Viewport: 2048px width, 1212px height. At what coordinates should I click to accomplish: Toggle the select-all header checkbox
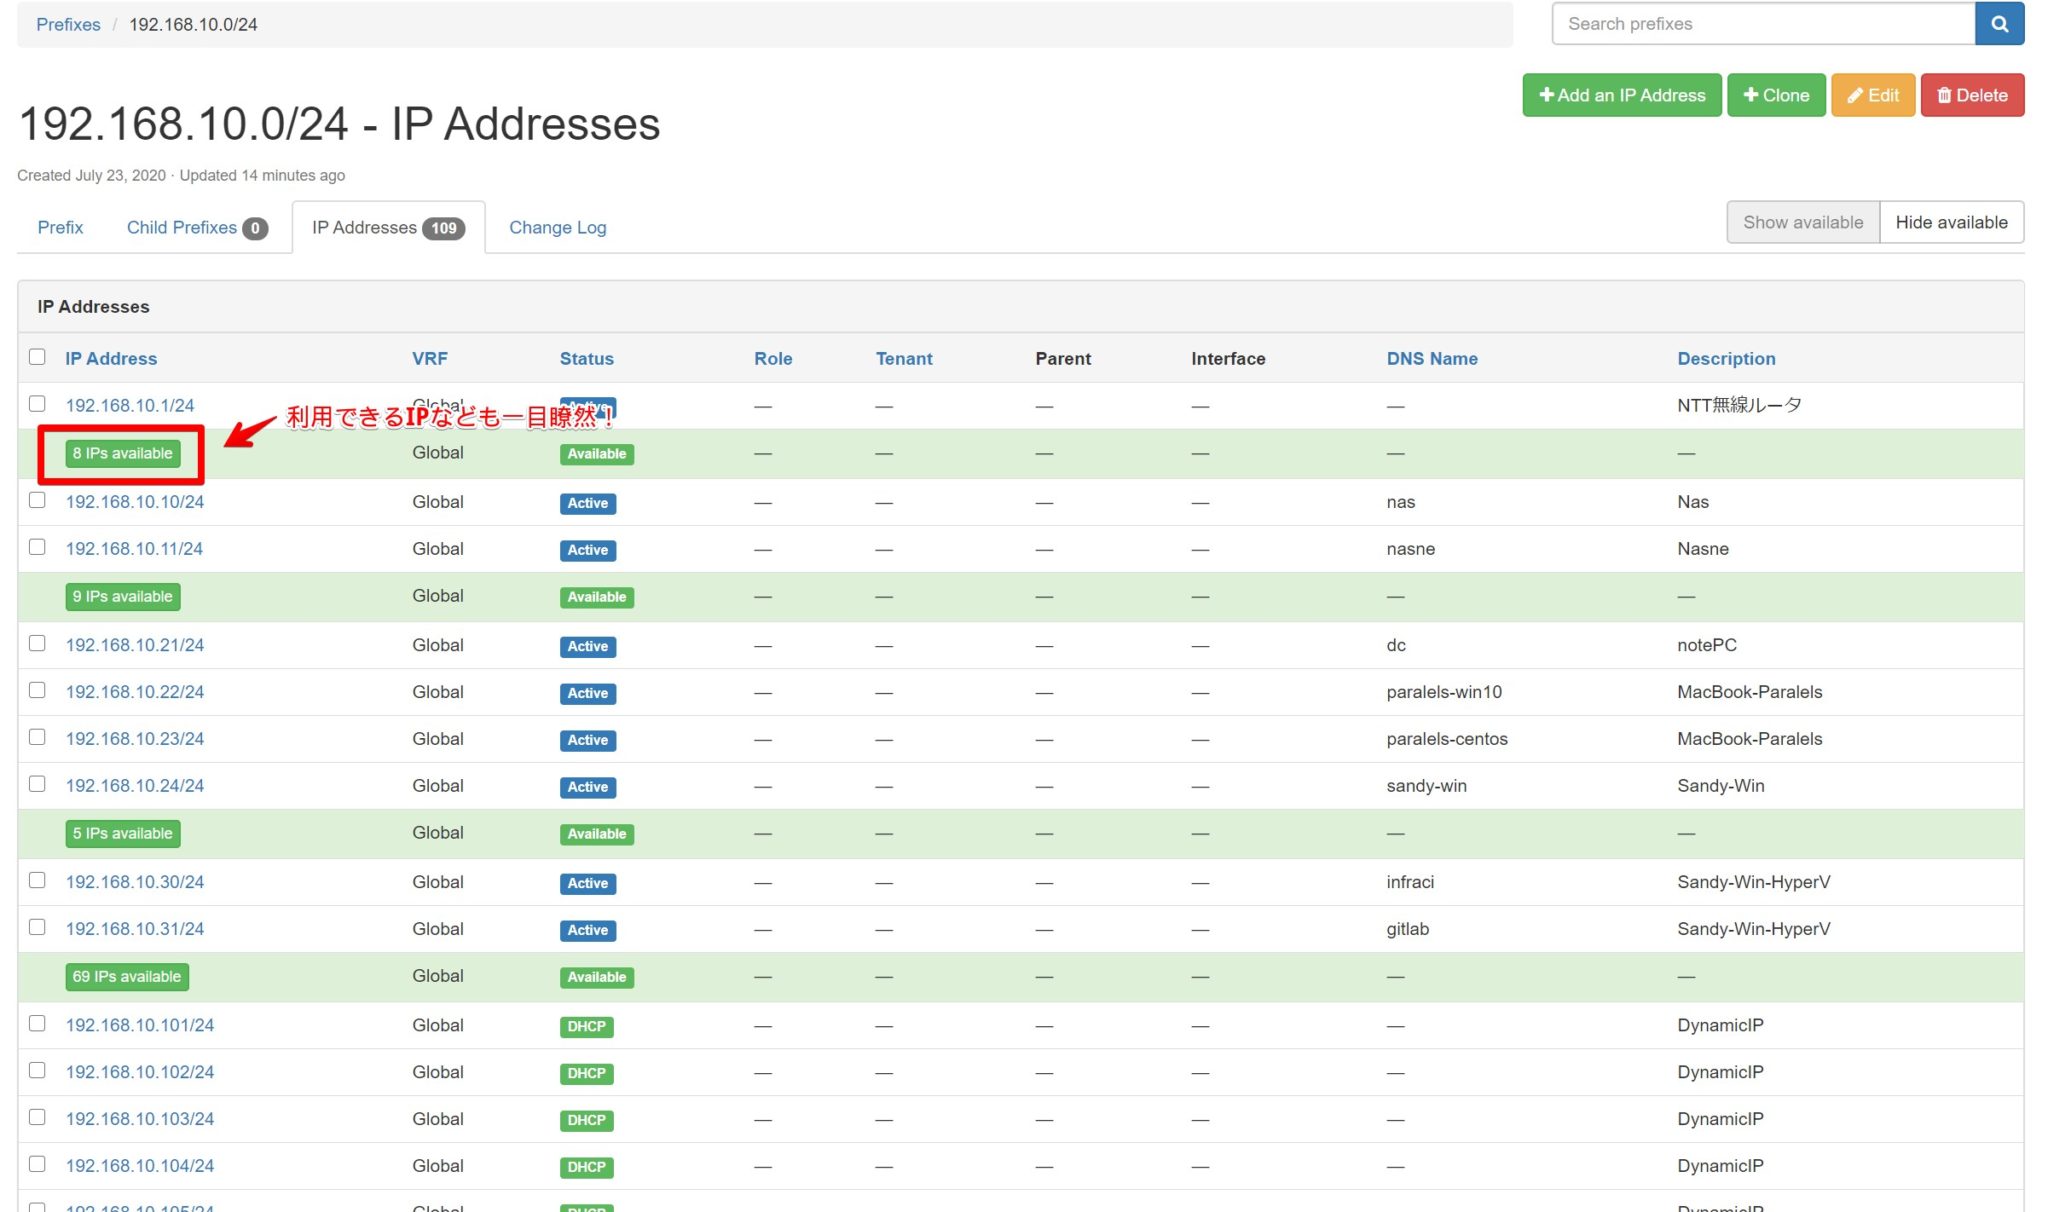[37, 357]
